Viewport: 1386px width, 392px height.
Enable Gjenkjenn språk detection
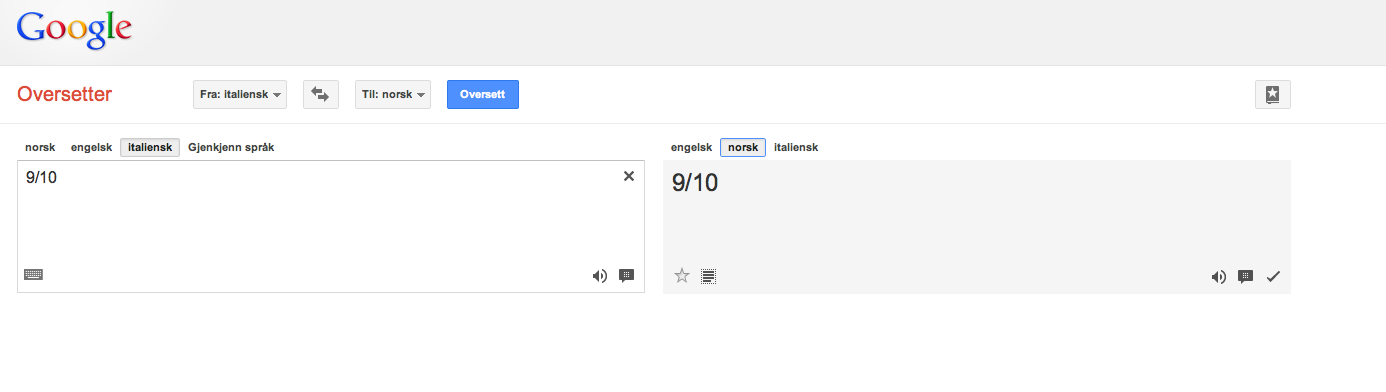(x=231, y=147)
